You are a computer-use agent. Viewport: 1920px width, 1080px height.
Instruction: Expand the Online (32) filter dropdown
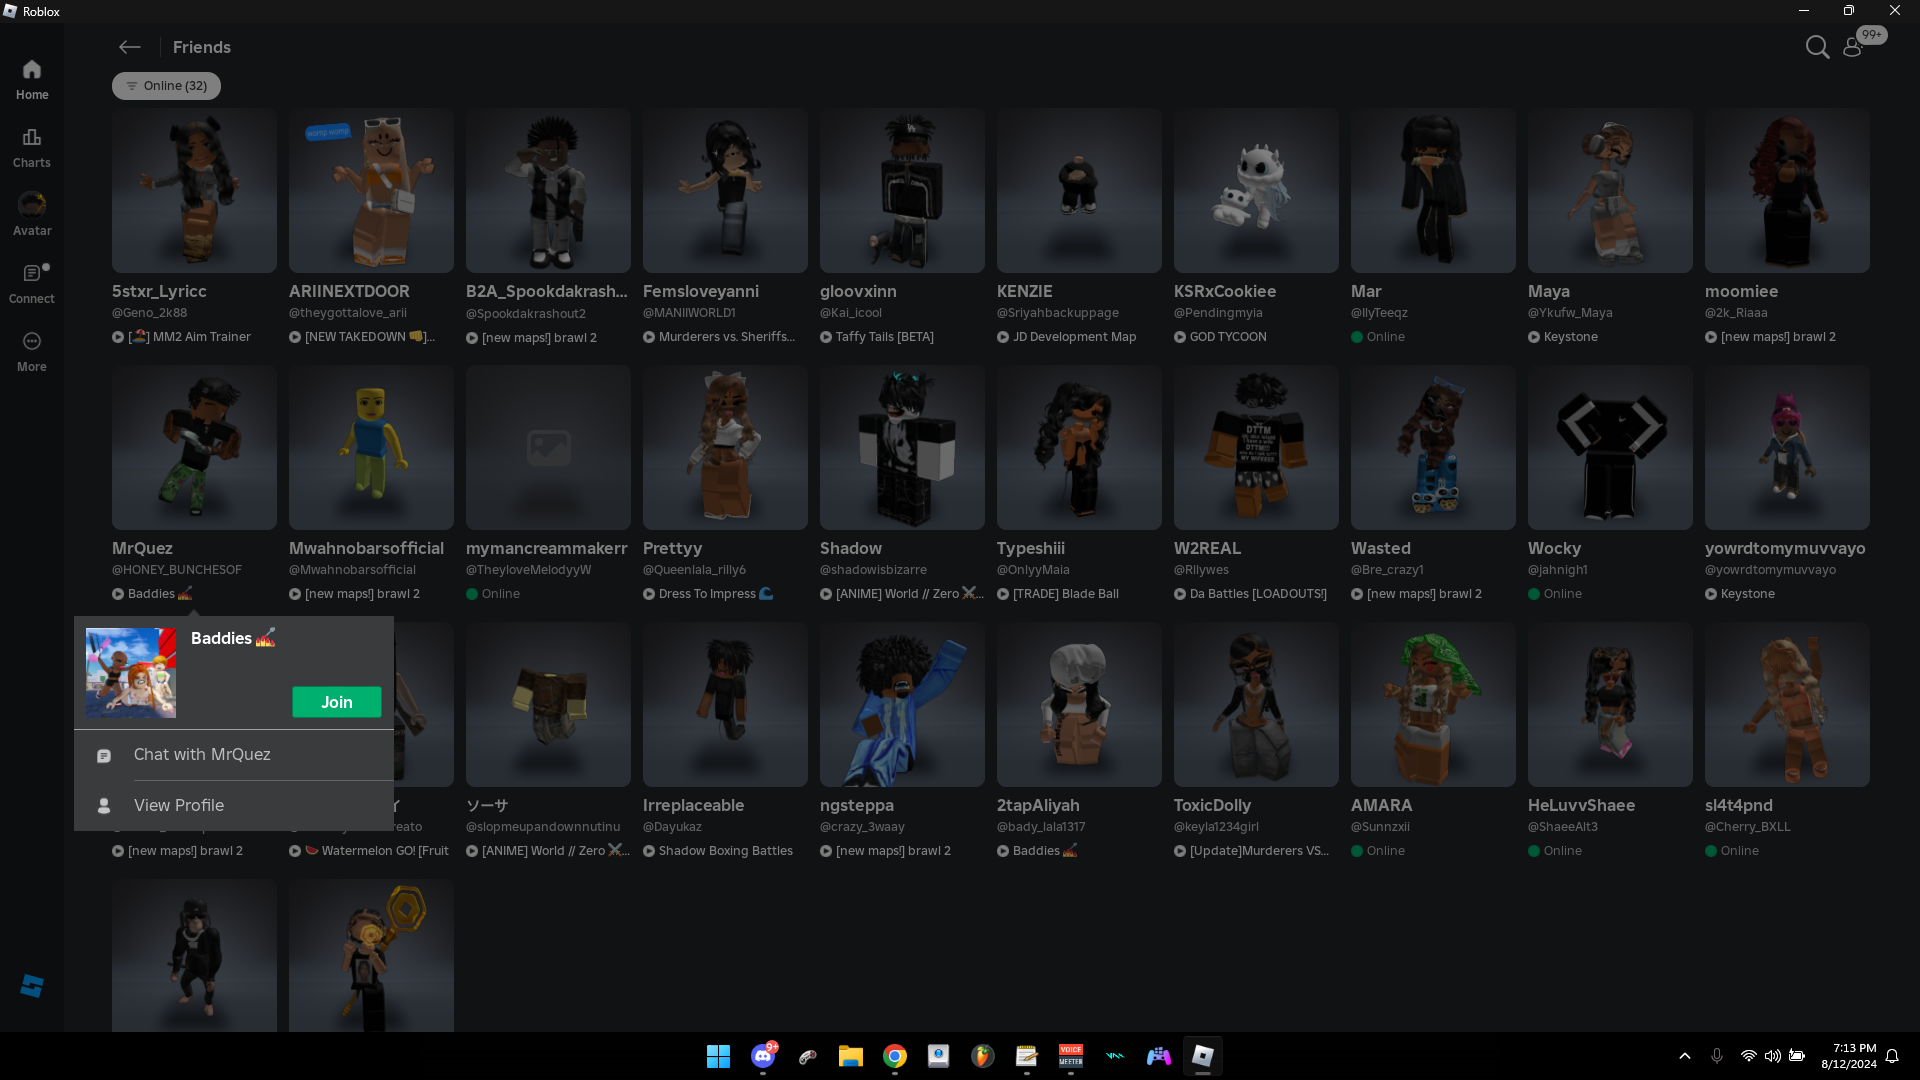(166, 86)
